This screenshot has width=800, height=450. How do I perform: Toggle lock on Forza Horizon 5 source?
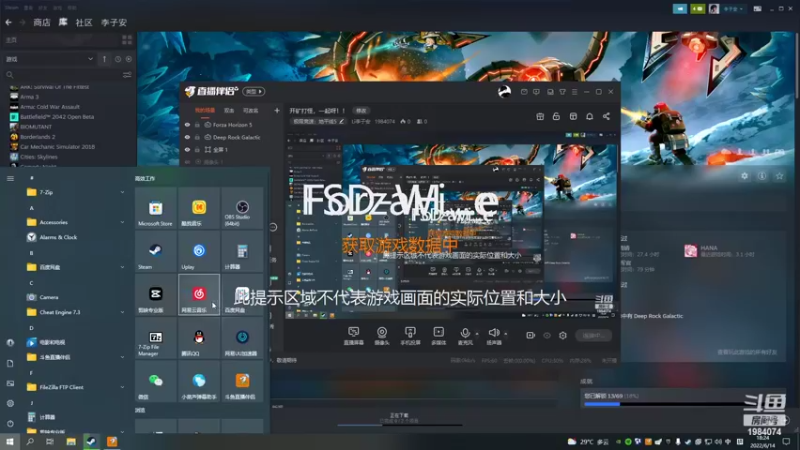point(197,124)
